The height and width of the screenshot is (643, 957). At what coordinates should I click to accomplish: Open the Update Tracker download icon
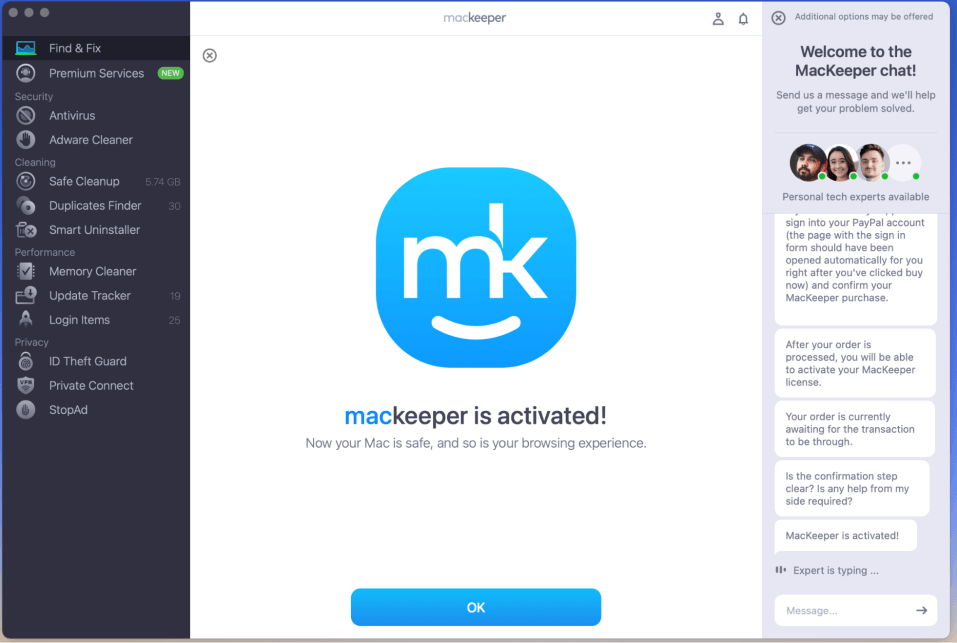[x=26, y=295]
